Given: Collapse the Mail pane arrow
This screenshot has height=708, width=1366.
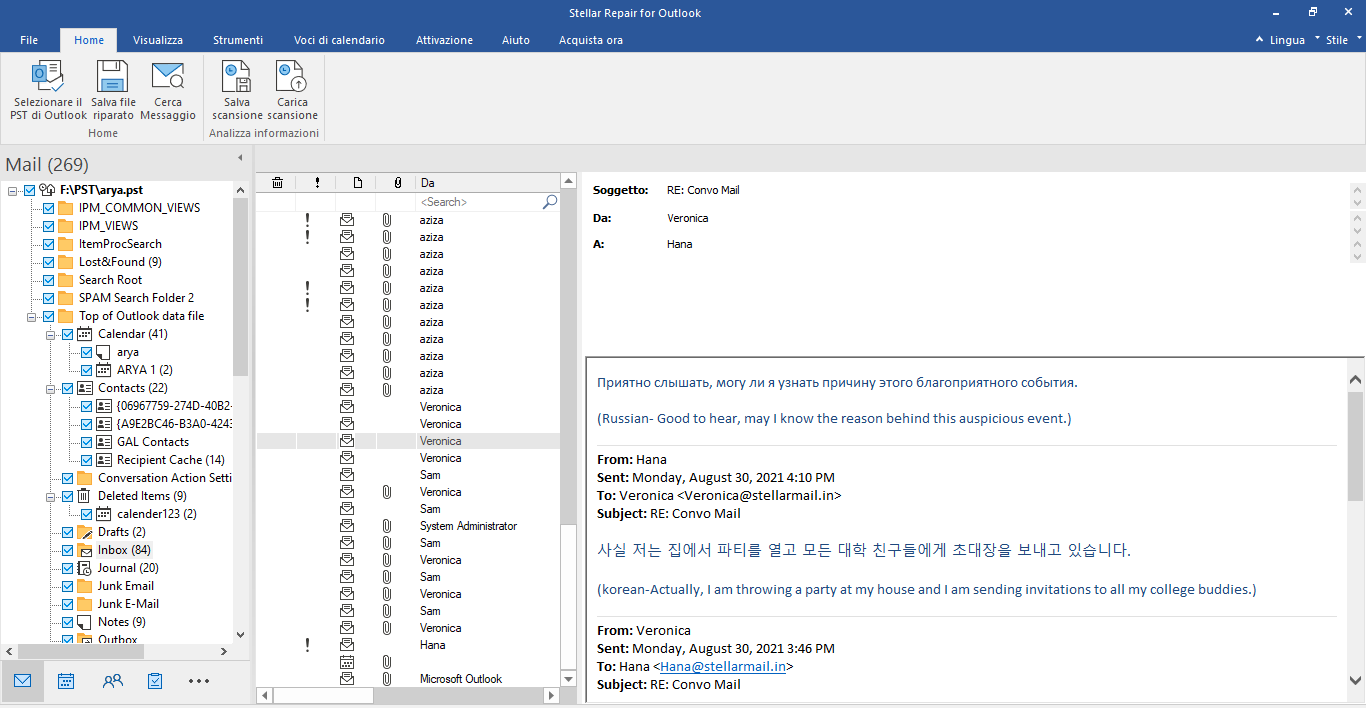Looking at the screenshot, I should [x=240, y=158].
